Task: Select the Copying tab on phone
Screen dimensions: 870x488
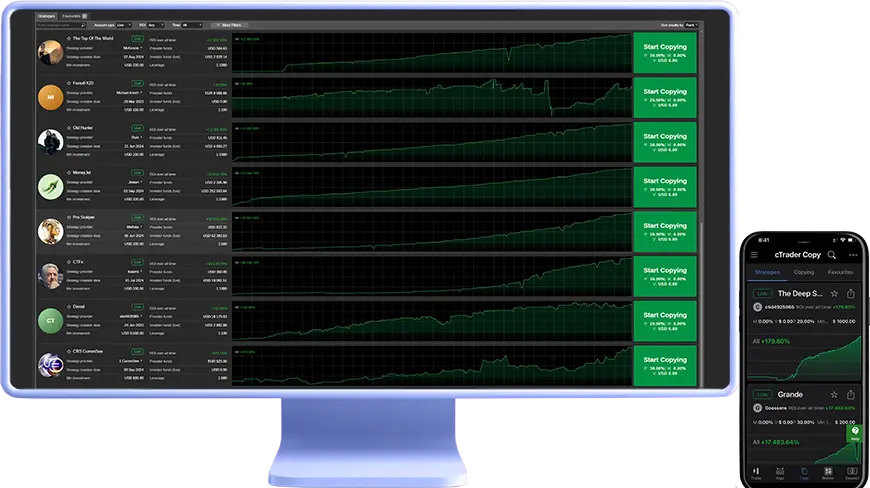Action: coord(803,272)
